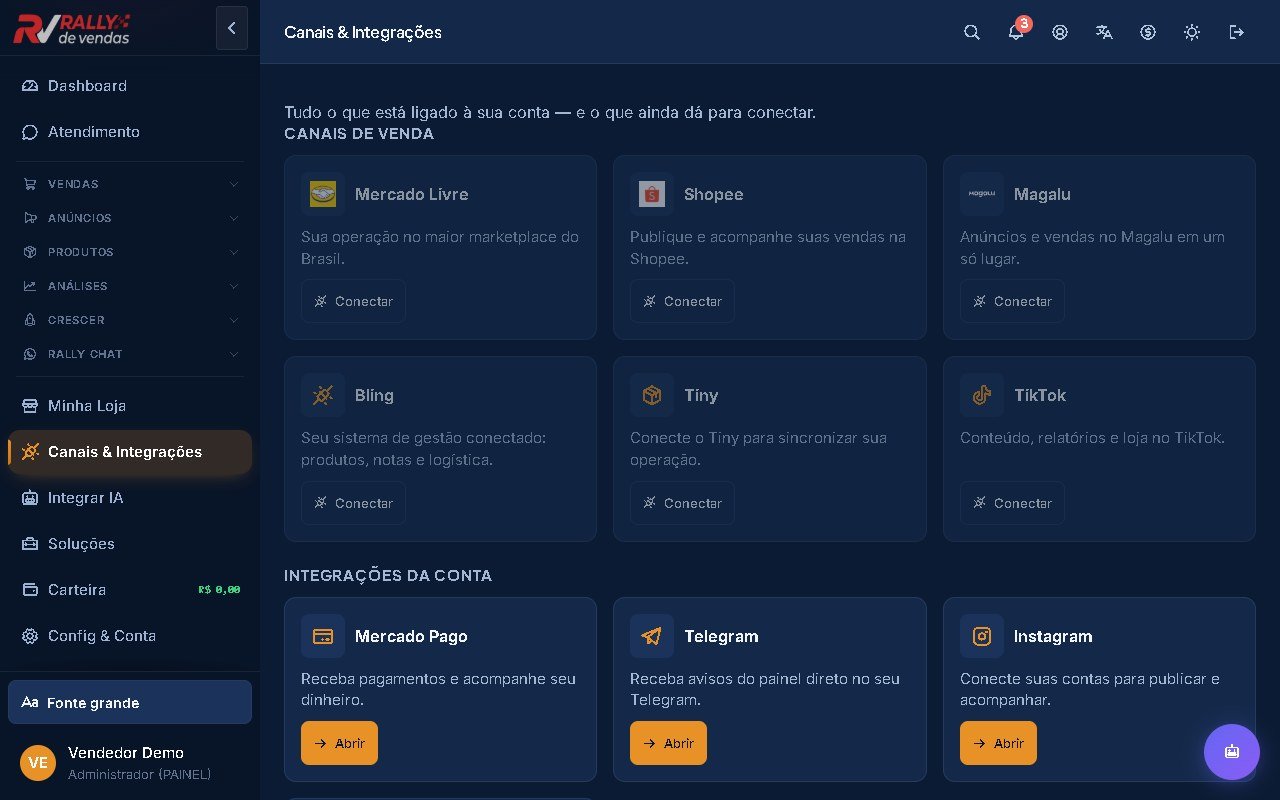The image size is (1280, 800).
Task: Toggle the Fonte grande option
Action: (130, 702)
